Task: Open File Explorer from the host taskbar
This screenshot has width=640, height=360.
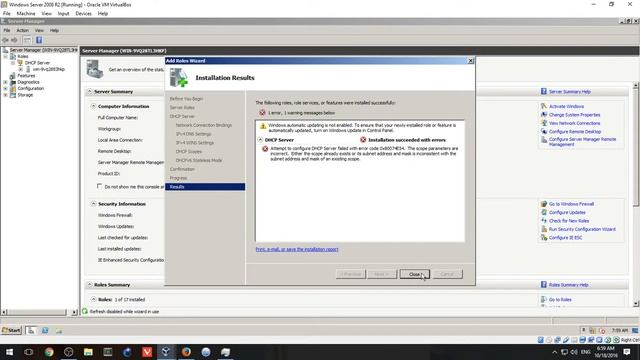Action: 88,352
